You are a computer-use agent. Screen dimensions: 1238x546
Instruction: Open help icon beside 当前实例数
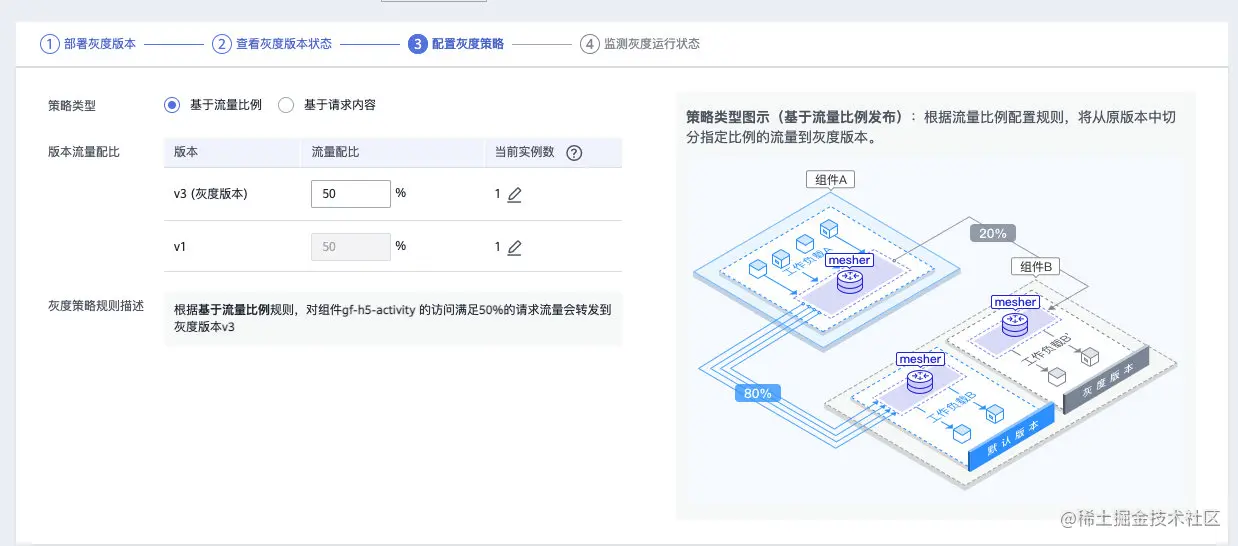[x=574, y=153]
